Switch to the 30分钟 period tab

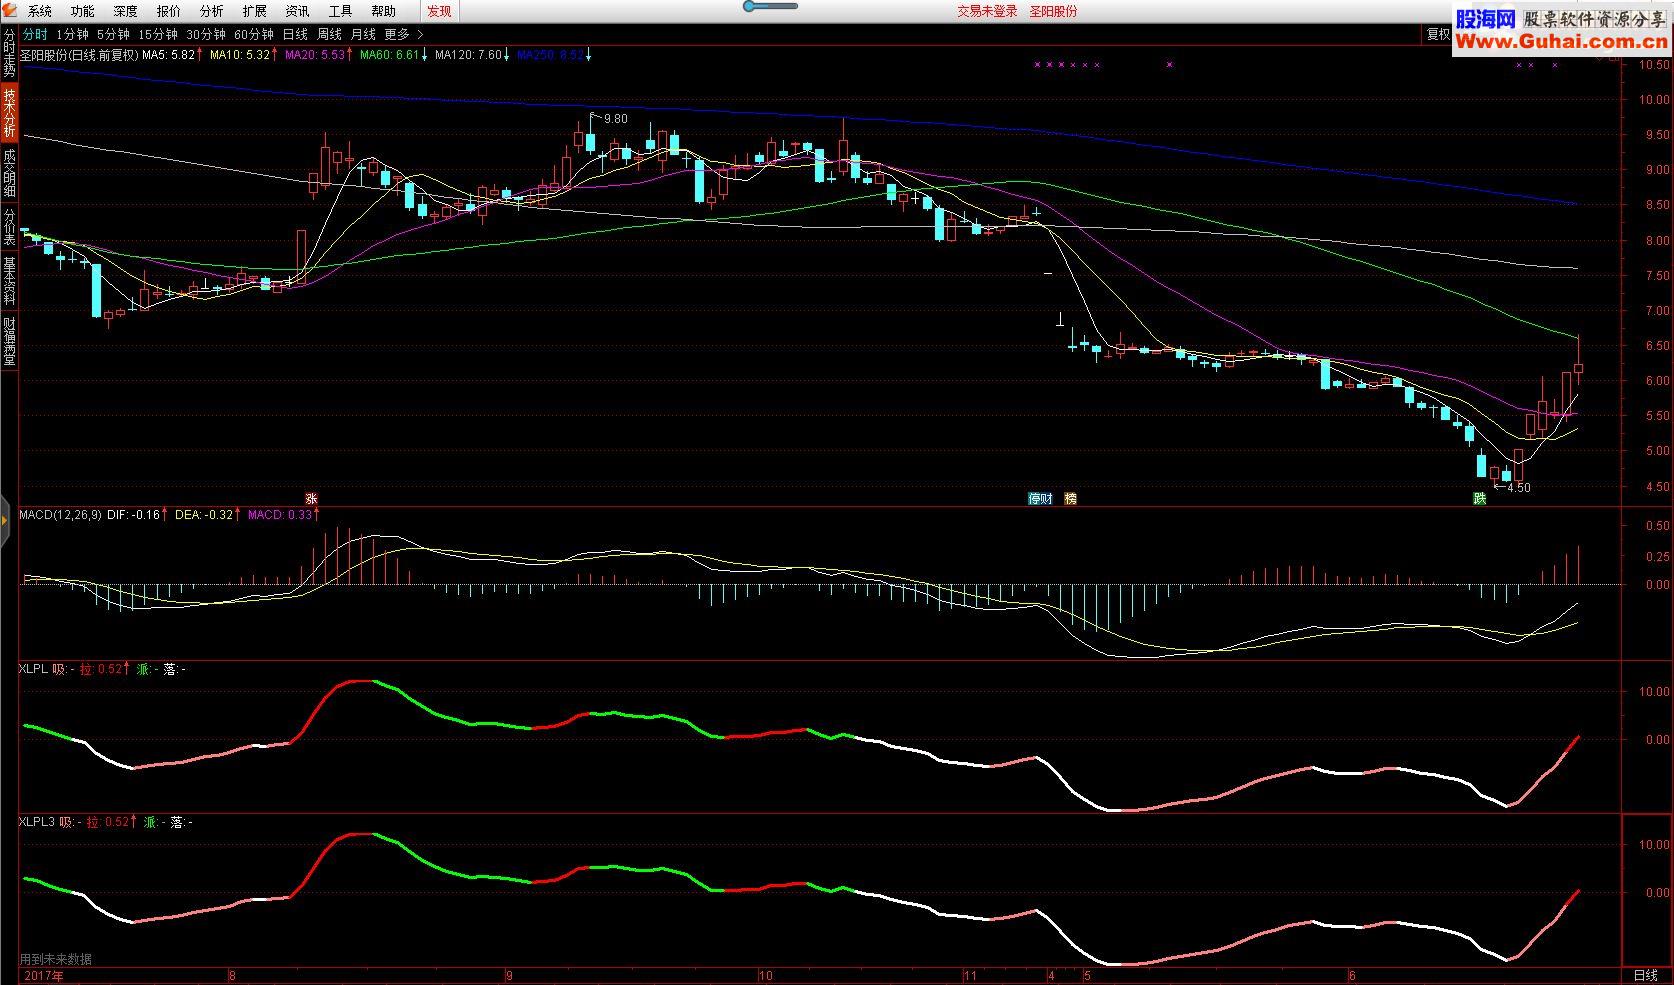click(x=206, y=34)
